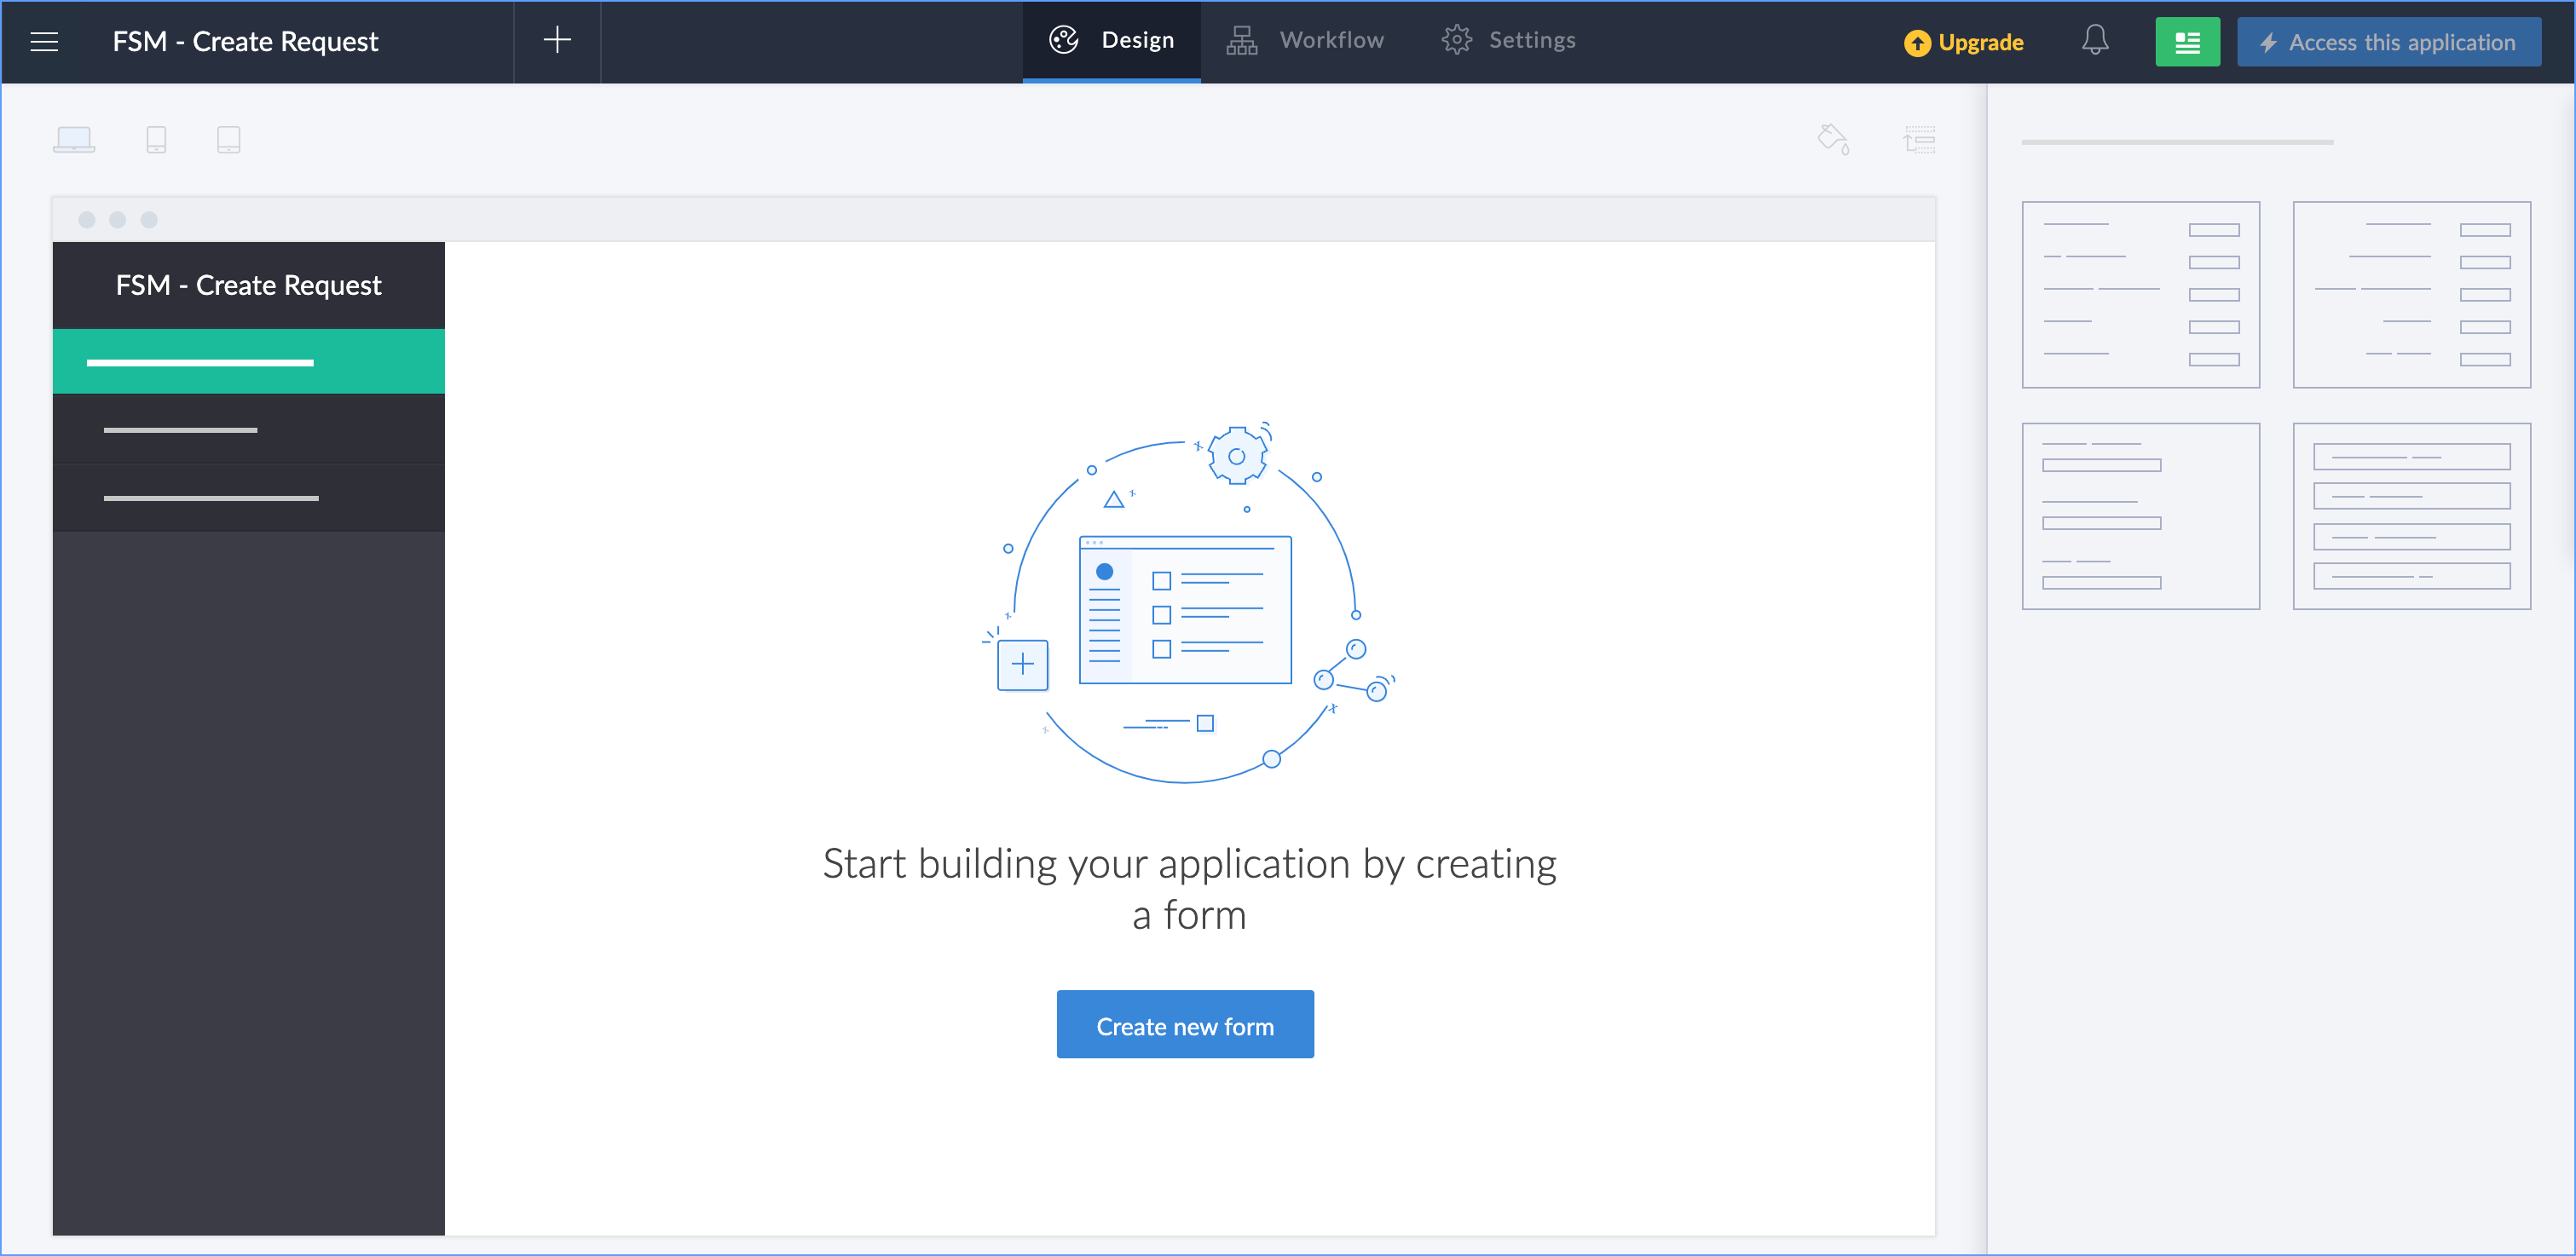Screen dimensions: 2576x1256
Task: Switch to the Design tab
Action: coord(1112,40)
